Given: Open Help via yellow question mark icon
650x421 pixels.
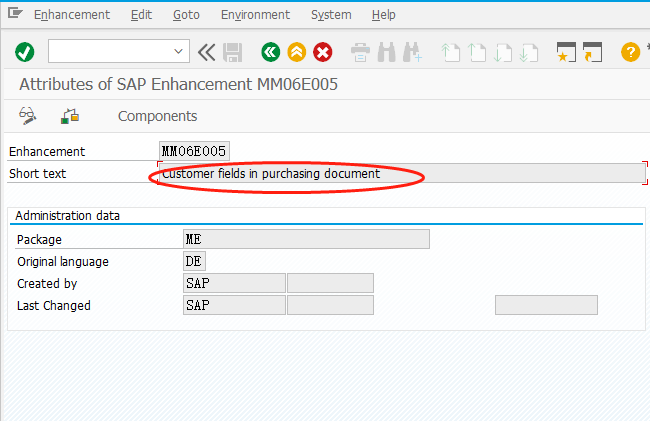Looking at the screenshot, I should (631, 52).
